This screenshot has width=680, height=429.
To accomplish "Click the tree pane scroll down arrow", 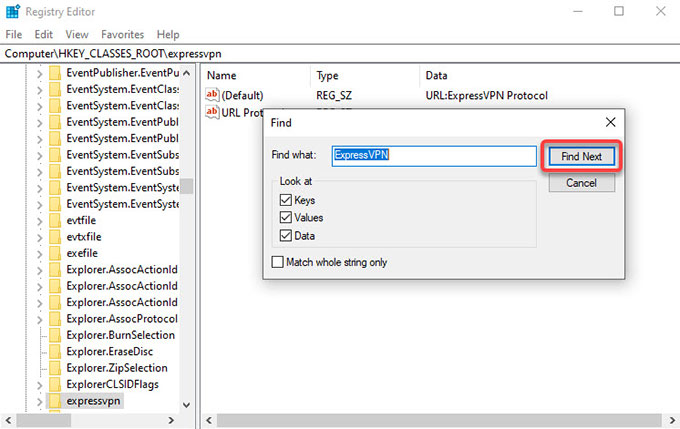I will [186, 405].
